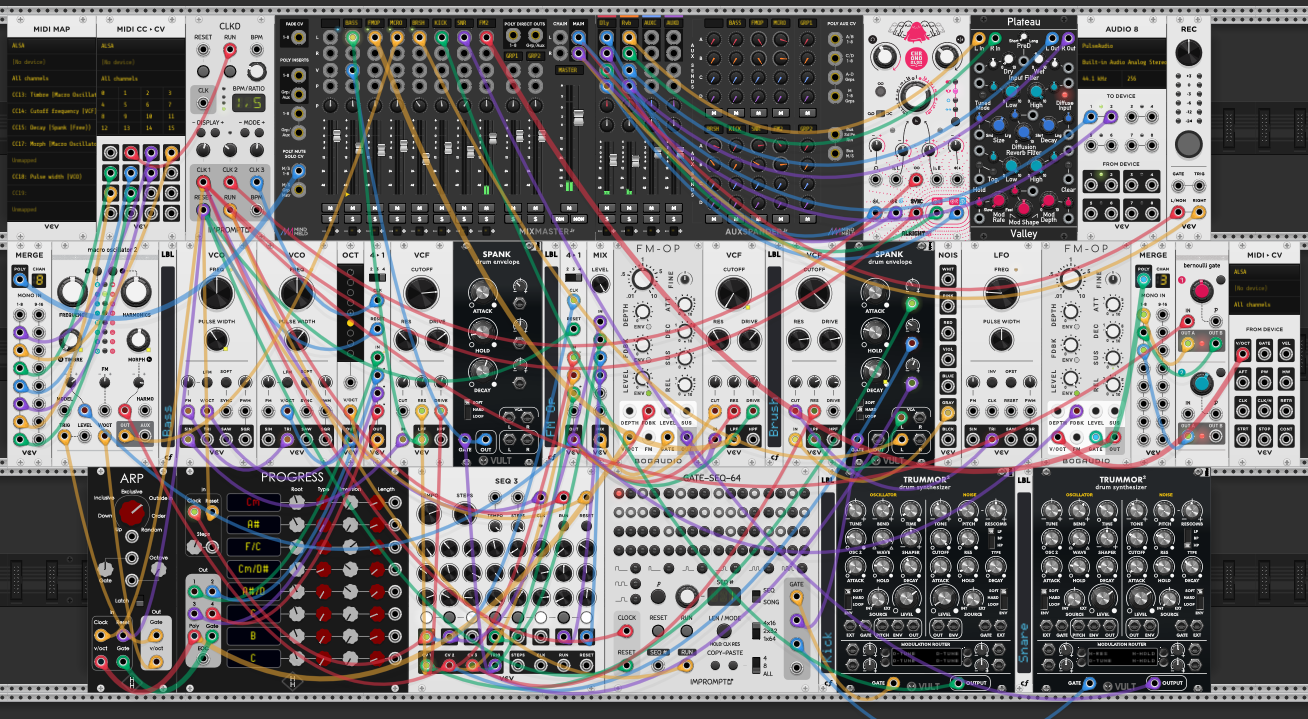Click the large record button on REC

(x=1188, y=143)
